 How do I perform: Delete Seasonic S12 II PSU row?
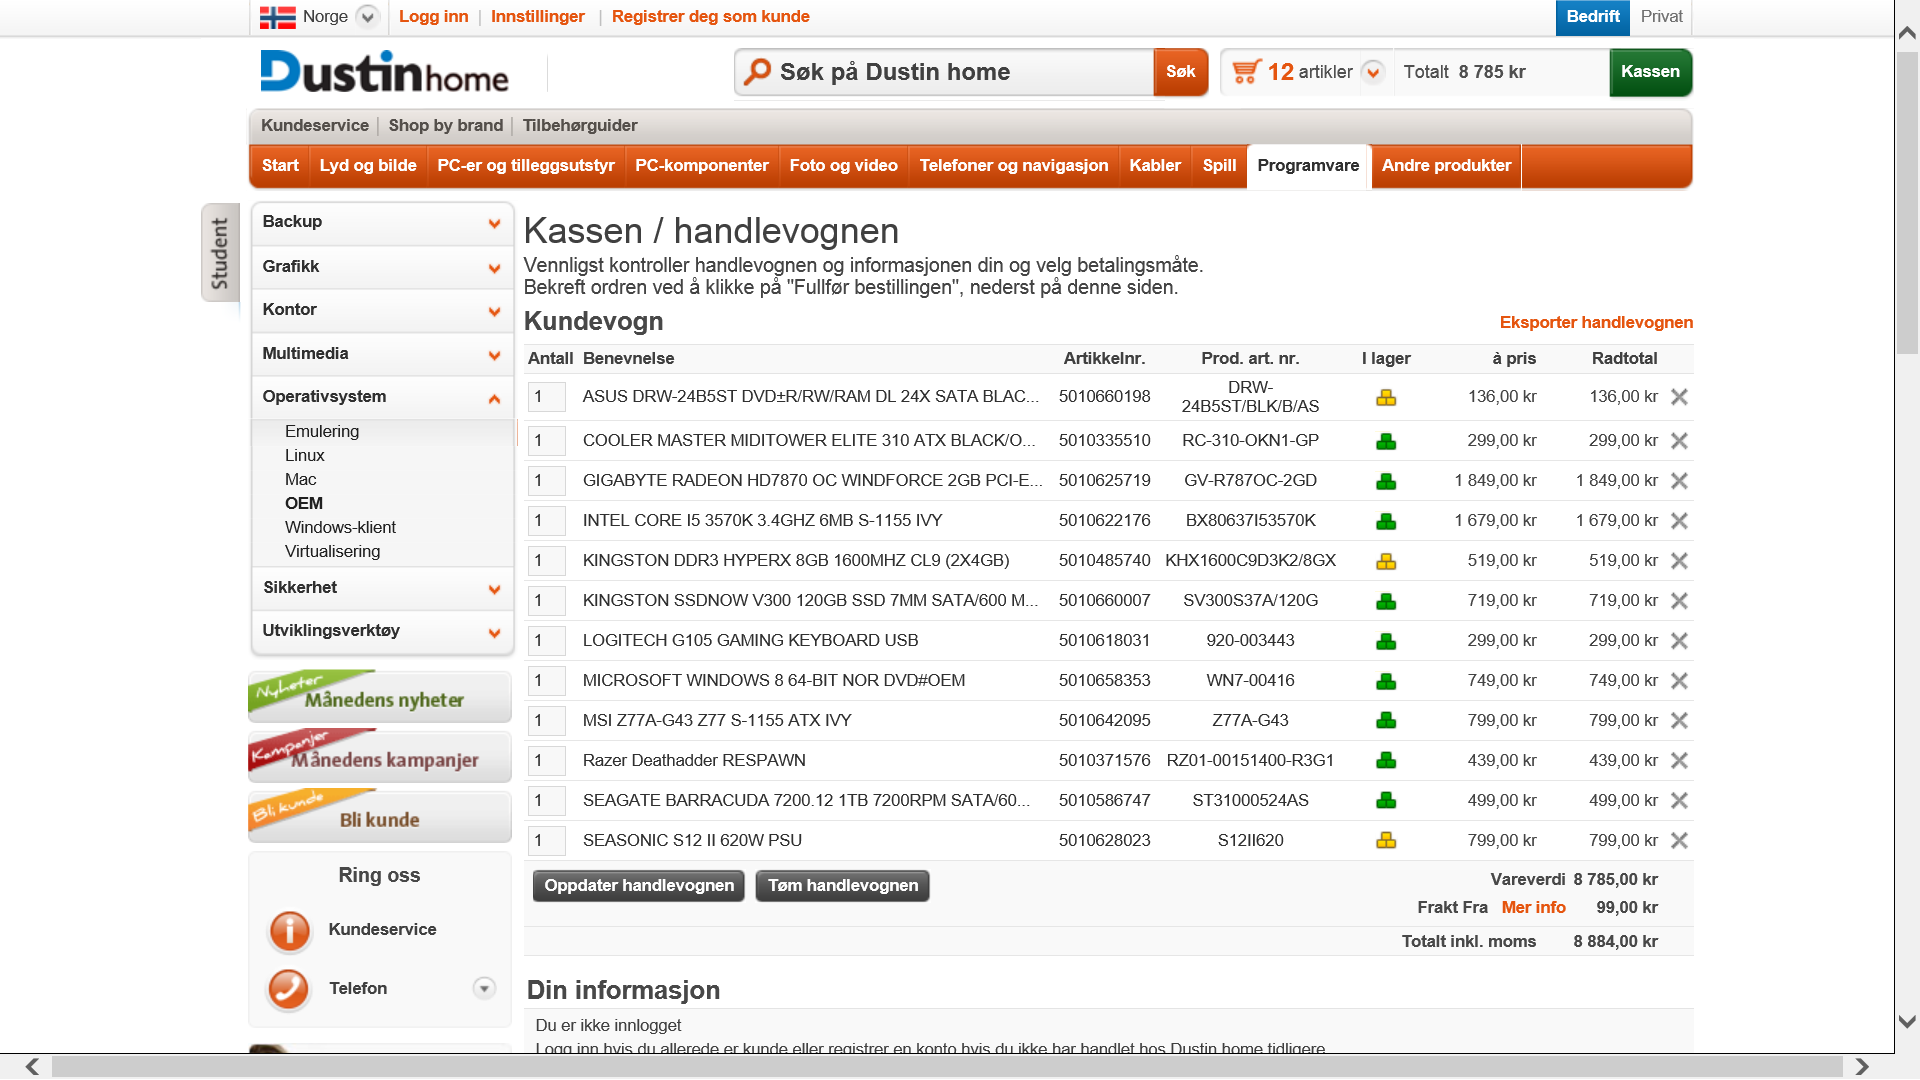pyautogui.click(x=1679, y=841)
